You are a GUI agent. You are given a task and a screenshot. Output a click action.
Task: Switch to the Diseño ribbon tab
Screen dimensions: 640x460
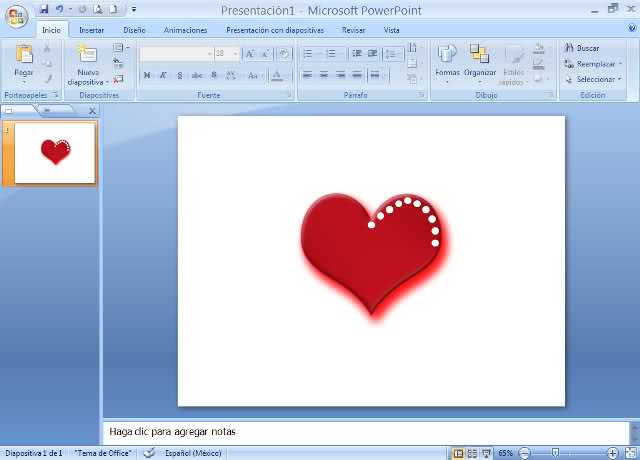click(134, 30)
